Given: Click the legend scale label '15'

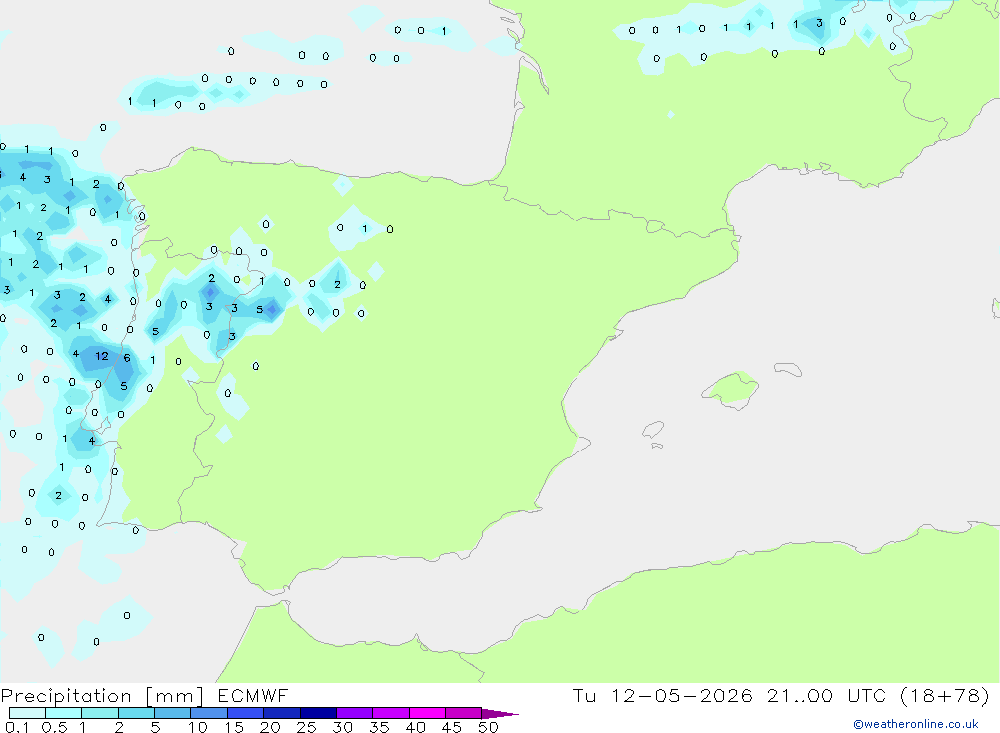Looking at the screenshot, I should (234, 727).
